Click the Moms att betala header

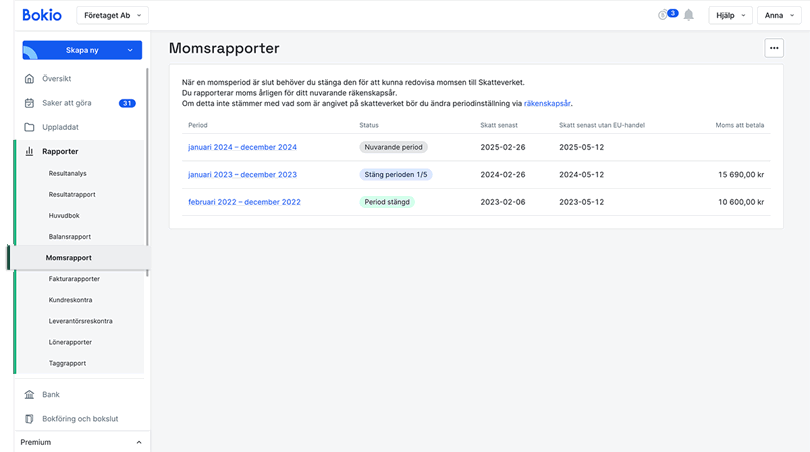coord(740,125)
